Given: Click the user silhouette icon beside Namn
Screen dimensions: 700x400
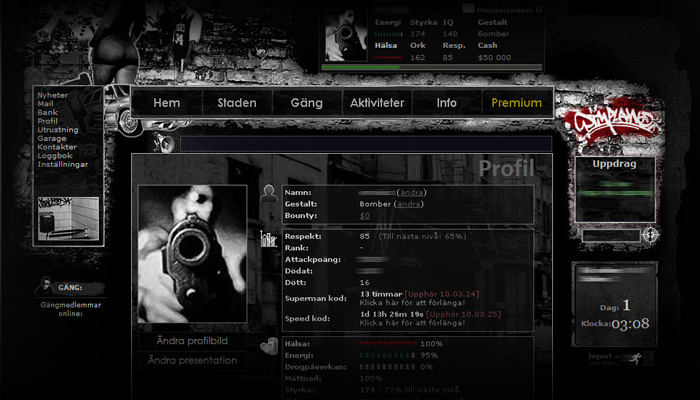Looking at the screenshot, I should 268,196.
